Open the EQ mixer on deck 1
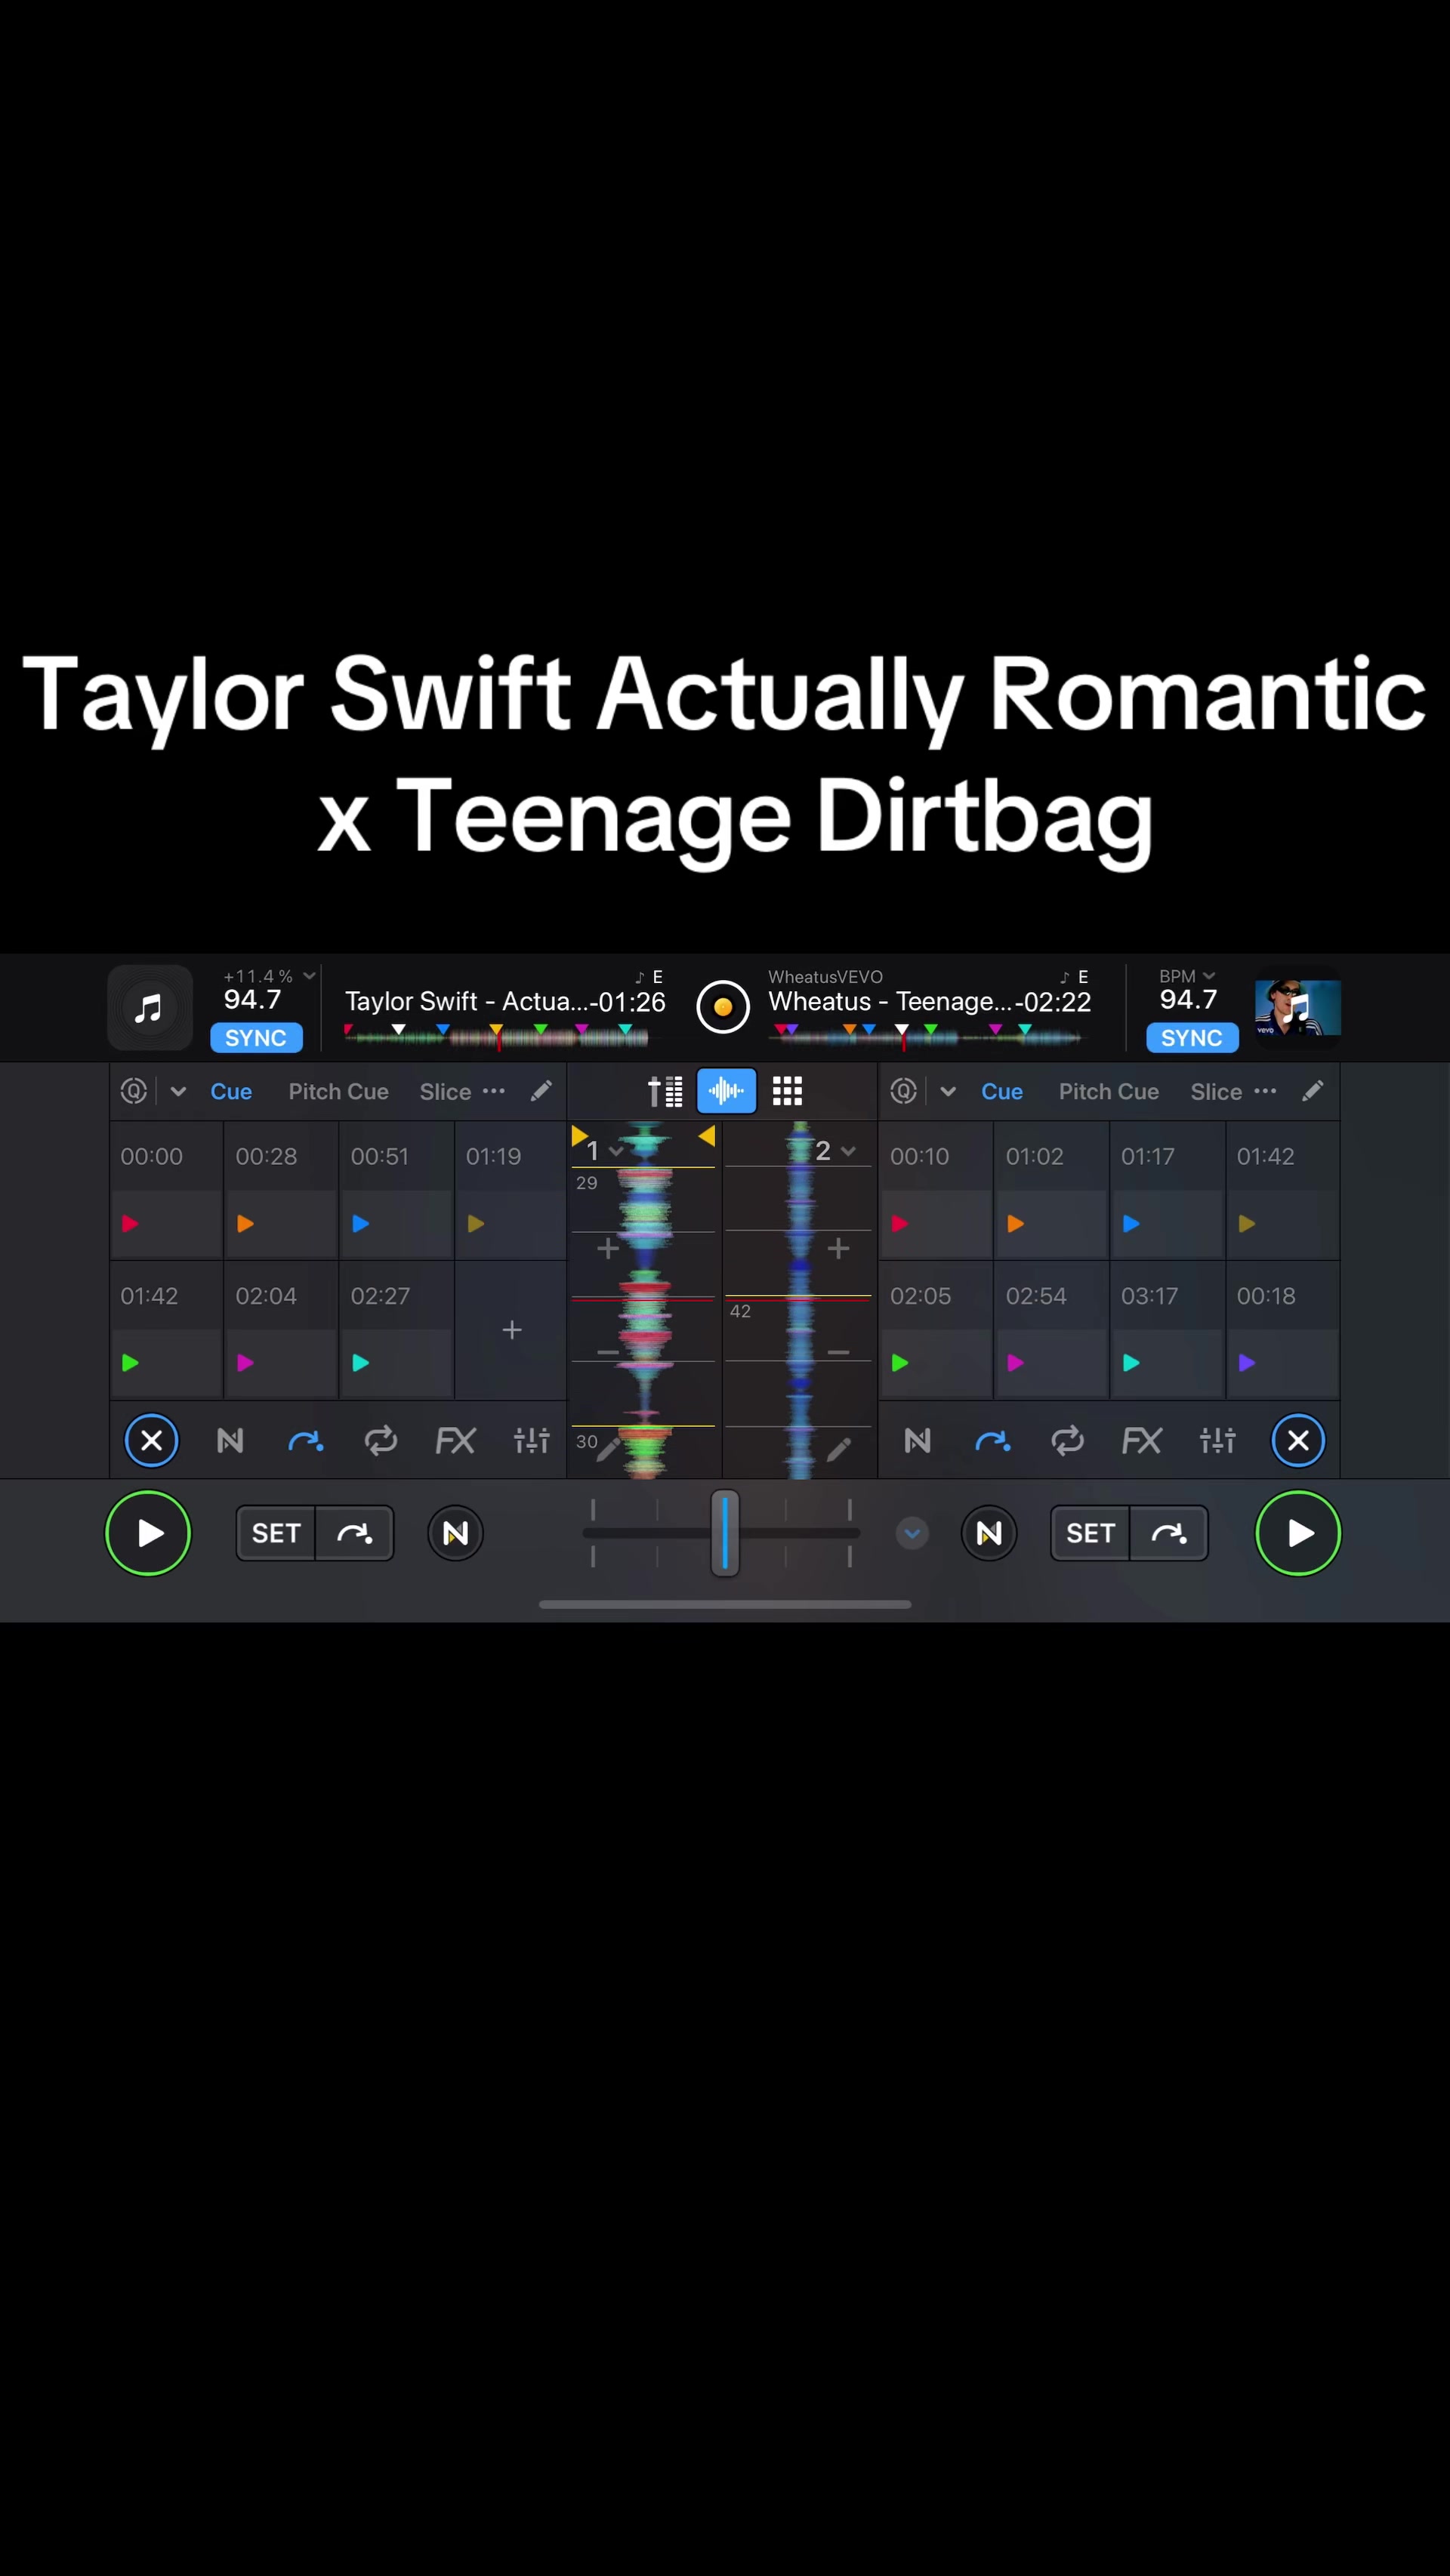 click(531, 1440)
